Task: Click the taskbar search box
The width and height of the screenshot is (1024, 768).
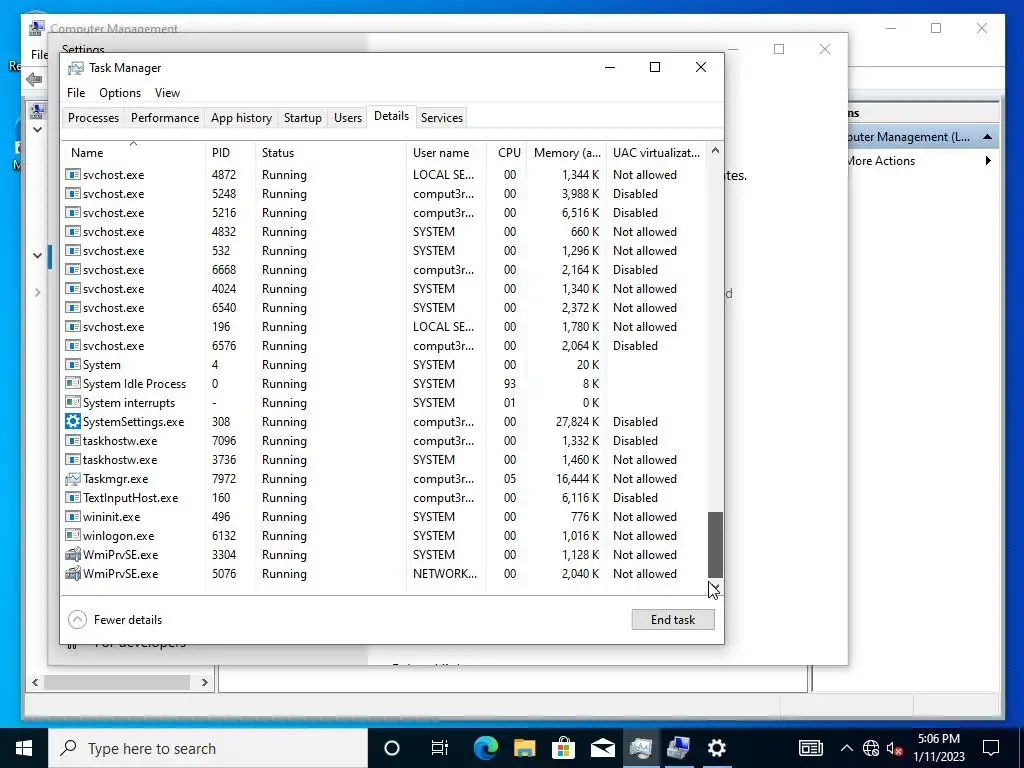Action: (208, 748)
